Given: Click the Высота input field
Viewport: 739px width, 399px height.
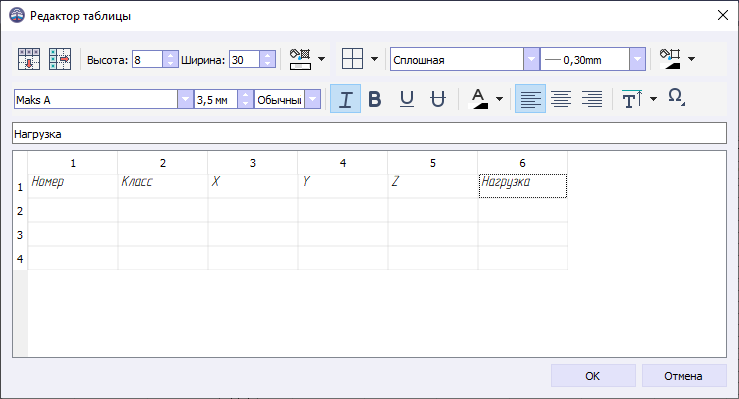Looking at the screenshot, I should coord(148,59).
